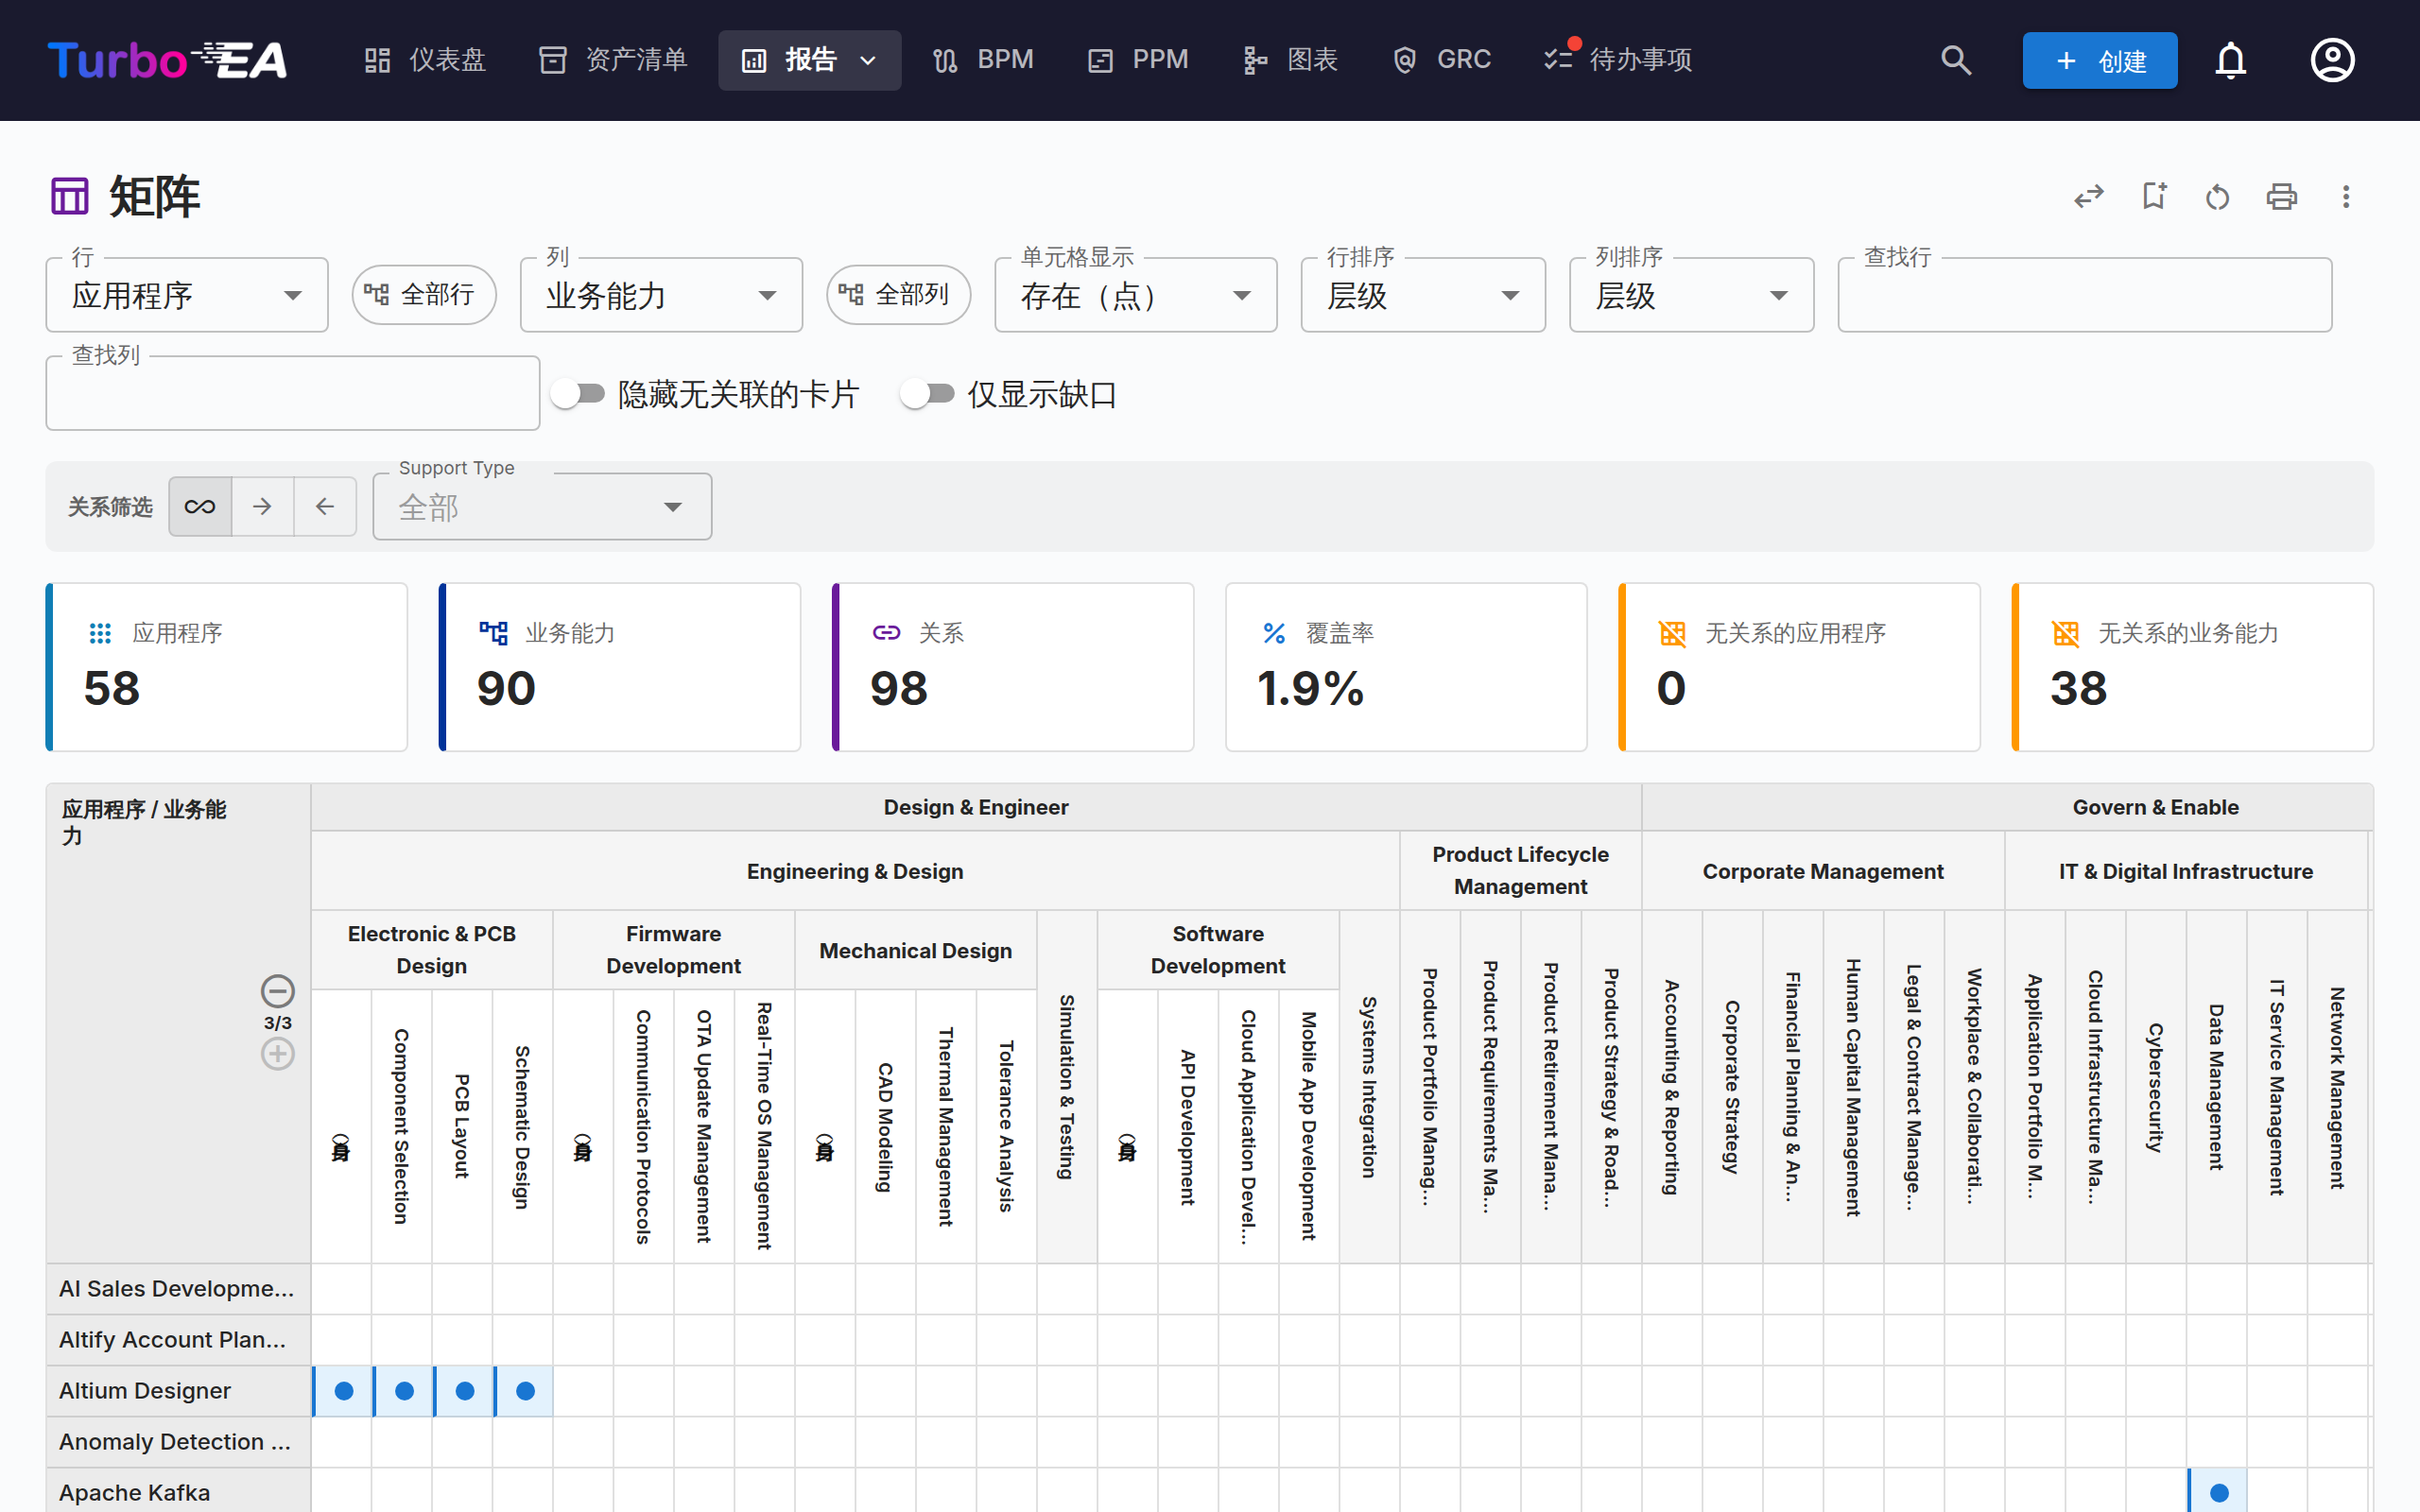The width and height of the screenshot is (2420, 1512).
Task: Enable the 仅显示缺口 switch
Action: click(x=928, y=394)
